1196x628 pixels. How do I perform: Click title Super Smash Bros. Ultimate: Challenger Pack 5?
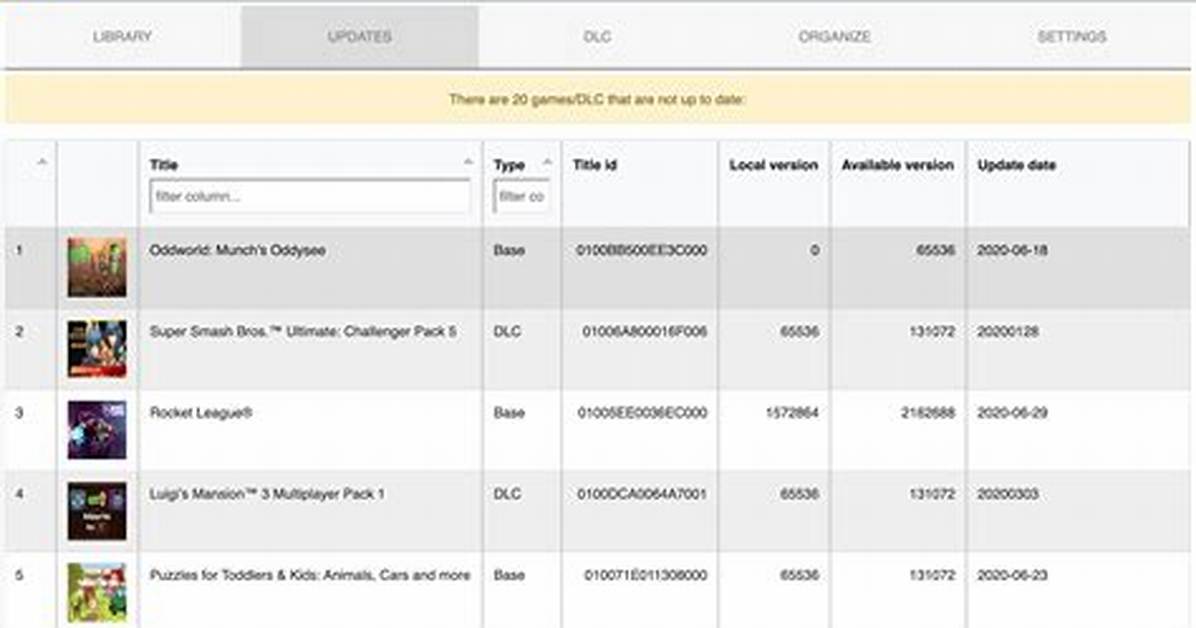click(x=303, y=332)
